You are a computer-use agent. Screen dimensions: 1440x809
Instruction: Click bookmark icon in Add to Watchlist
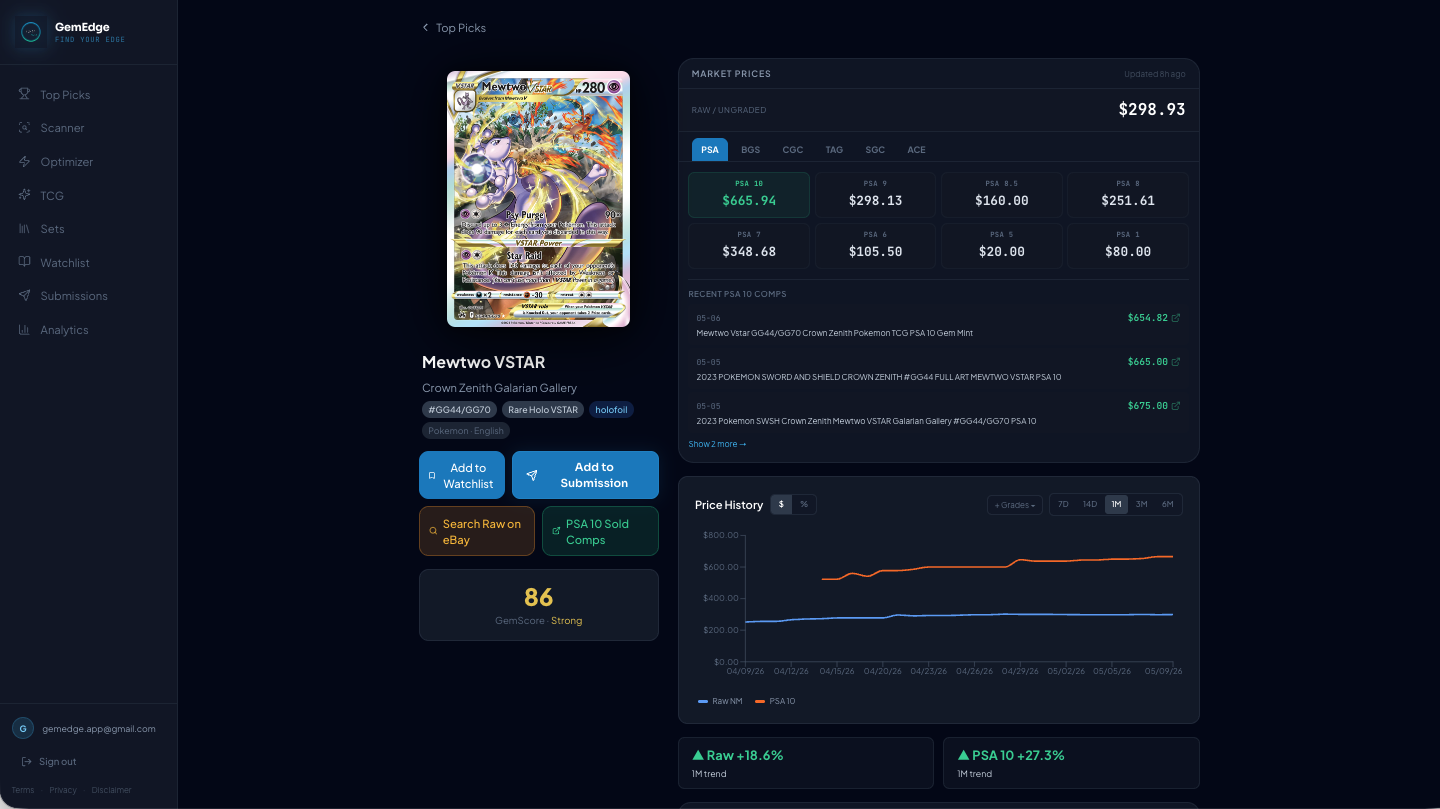tap(432, 476)
